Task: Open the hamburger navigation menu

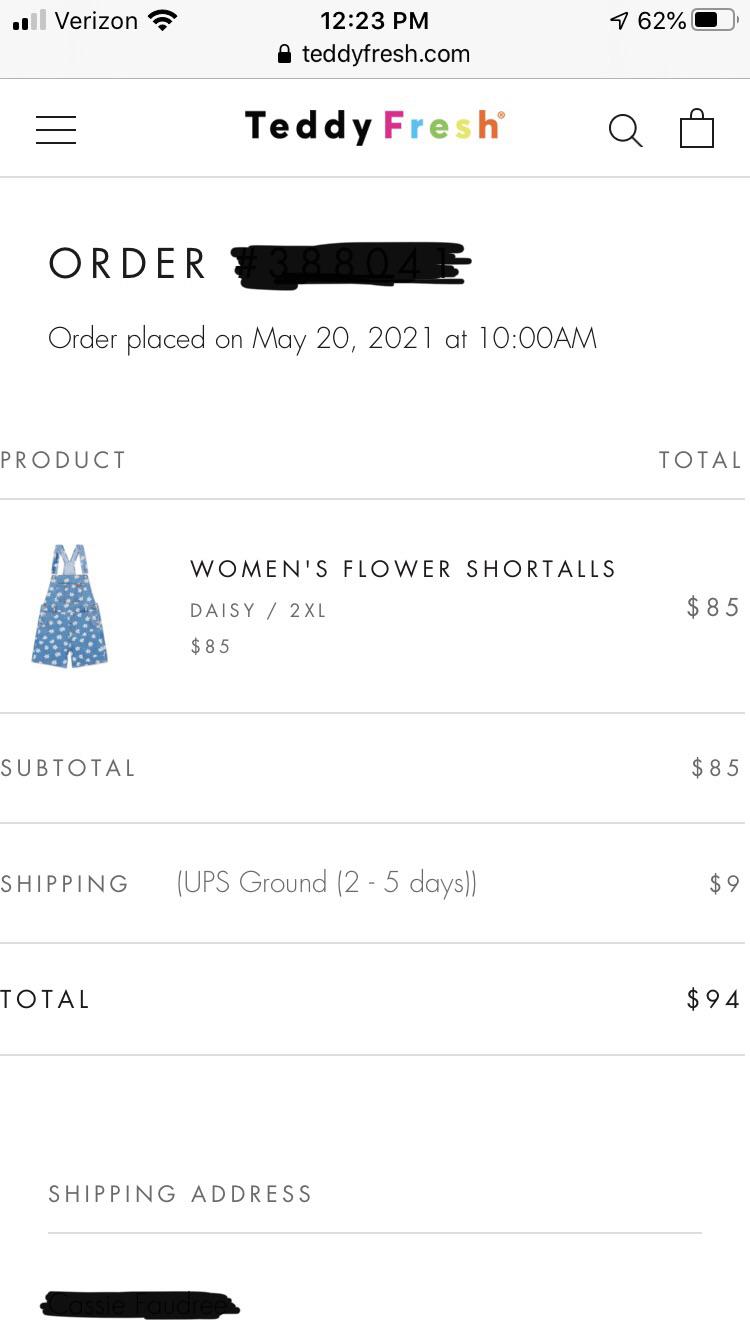Action: pyautogui.click(x=56, y=130)
